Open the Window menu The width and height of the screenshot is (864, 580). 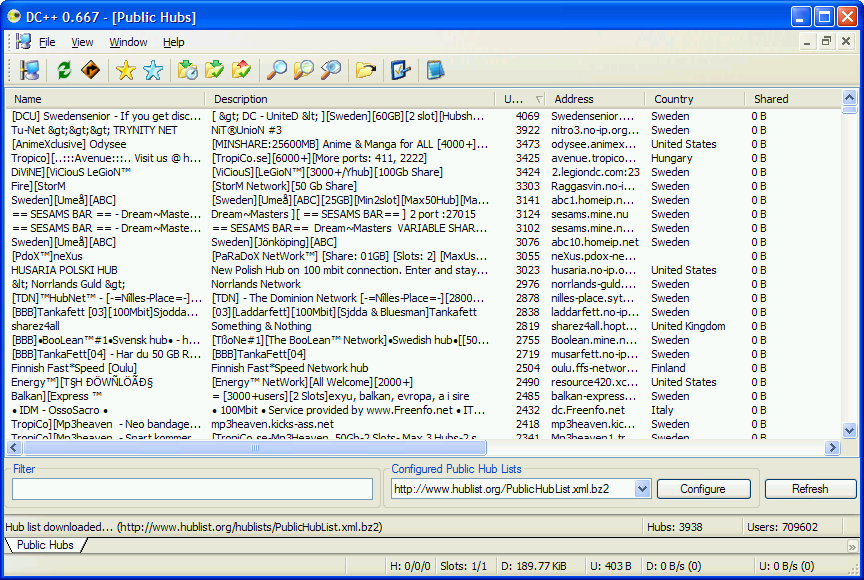coord(128,42)
